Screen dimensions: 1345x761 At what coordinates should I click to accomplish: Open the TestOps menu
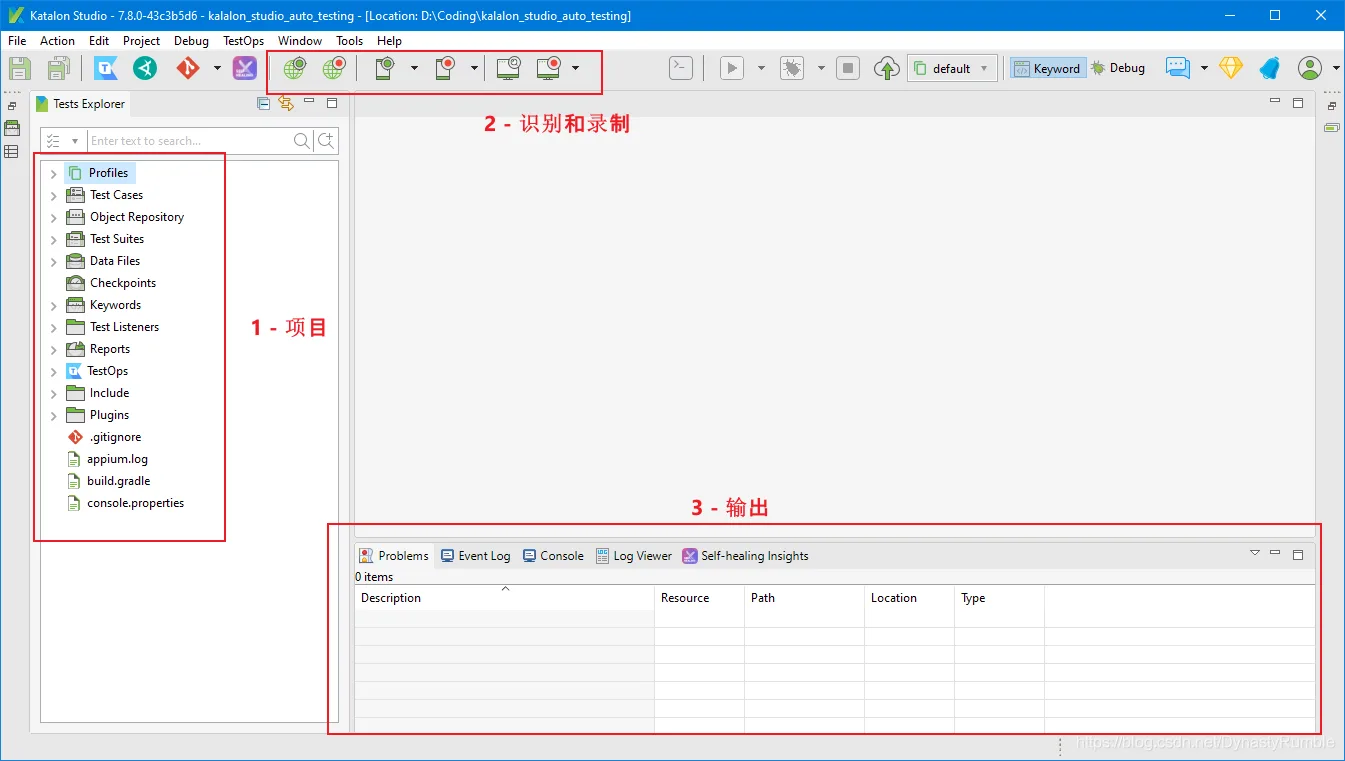click(x=243, y=41)
